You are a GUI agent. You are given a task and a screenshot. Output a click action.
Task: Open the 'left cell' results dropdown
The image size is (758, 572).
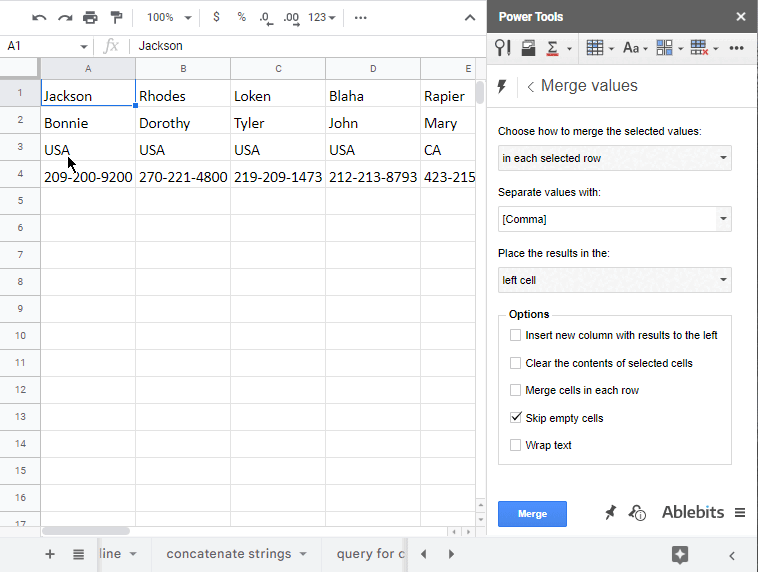pyautogui.click(x=614, y=280)
